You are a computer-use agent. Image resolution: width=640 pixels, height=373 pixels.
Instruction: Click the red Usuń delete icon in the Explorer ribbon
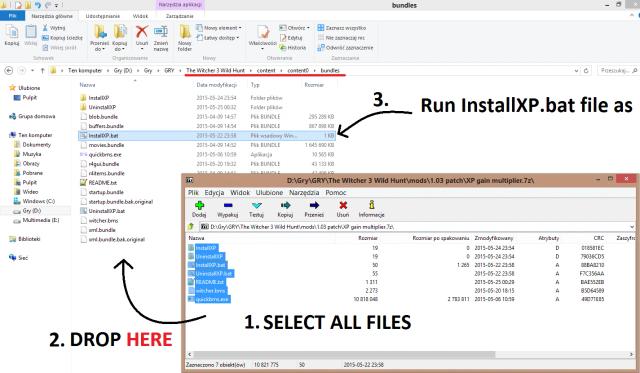142,31
